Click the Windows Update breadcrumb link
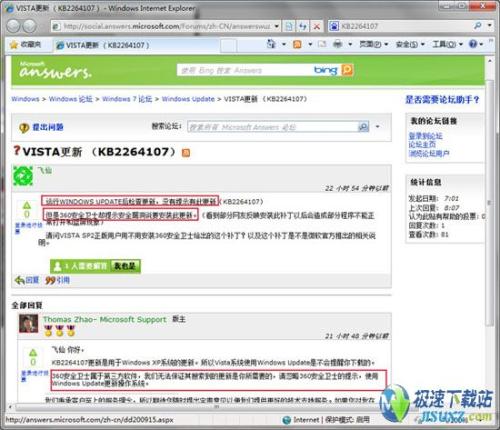Image resolution: width=500 pixels, height=430 pixels. coord(188,99)
